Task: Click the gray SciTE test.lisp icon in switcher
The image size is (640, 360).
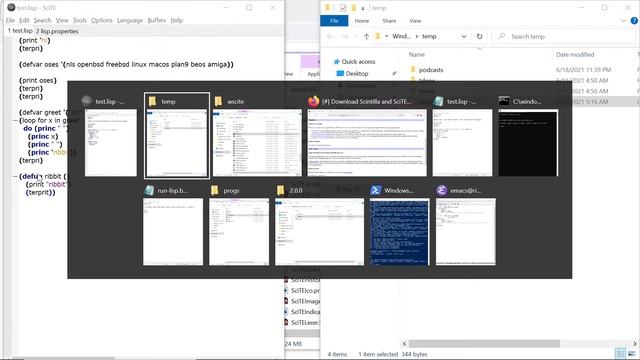Action: click(x=86, y=101)
